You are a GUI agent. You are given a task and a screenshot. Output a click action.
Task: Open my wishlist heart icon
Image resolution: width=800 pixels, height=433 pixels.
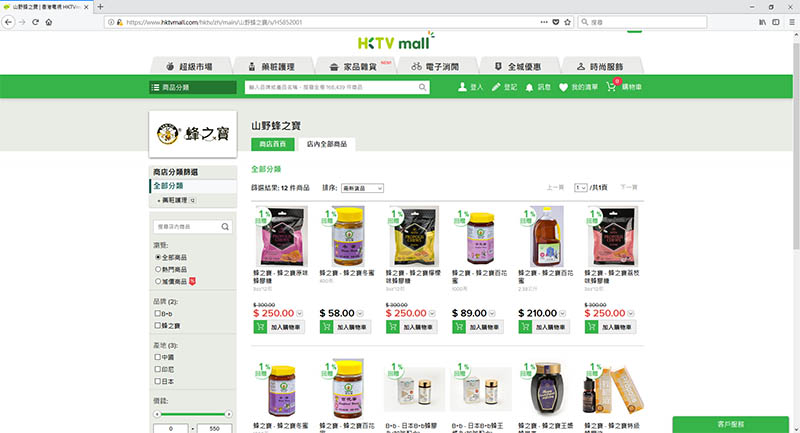(x=564, y=87)
